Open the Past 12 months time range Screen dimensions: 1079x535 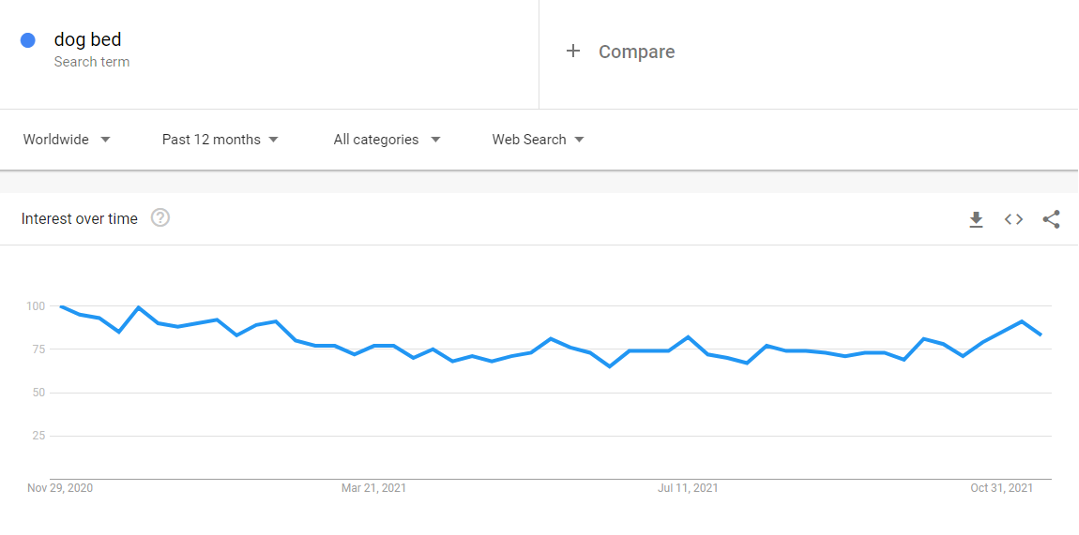tap(220, 140)
